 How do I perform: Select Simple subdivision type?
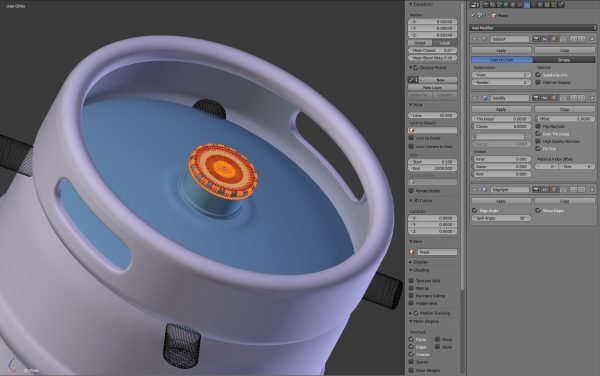(x=564, y=60)
